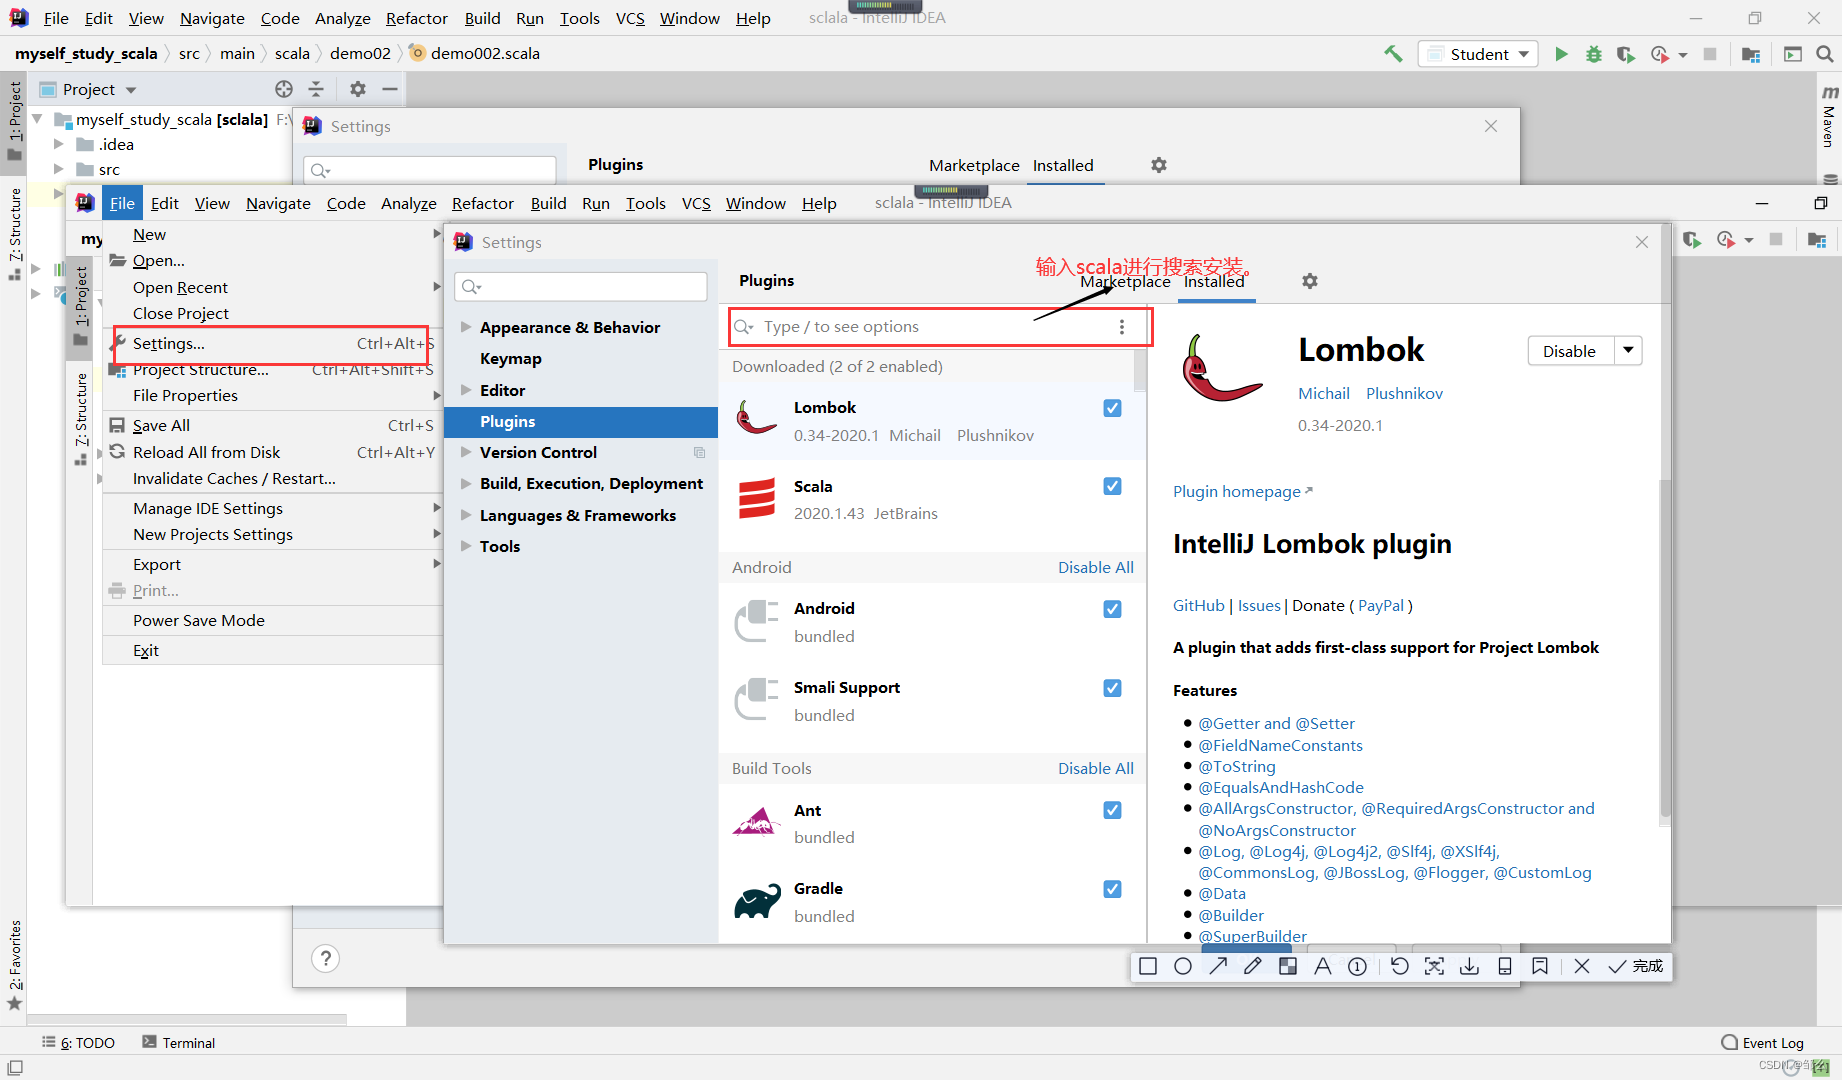Screen dimensions: 1842x1080
Task: Hide the Project panel with minus icon
Action: pyautogui.click(x=390, y=89)
